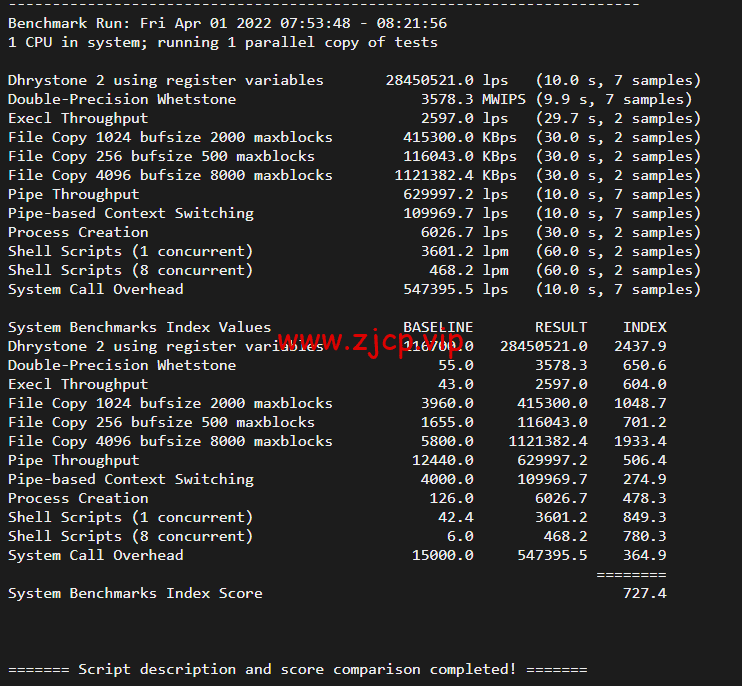Click baseline value 126.0
The width and height of the screenshot is (742, 686).
(451, 498)
